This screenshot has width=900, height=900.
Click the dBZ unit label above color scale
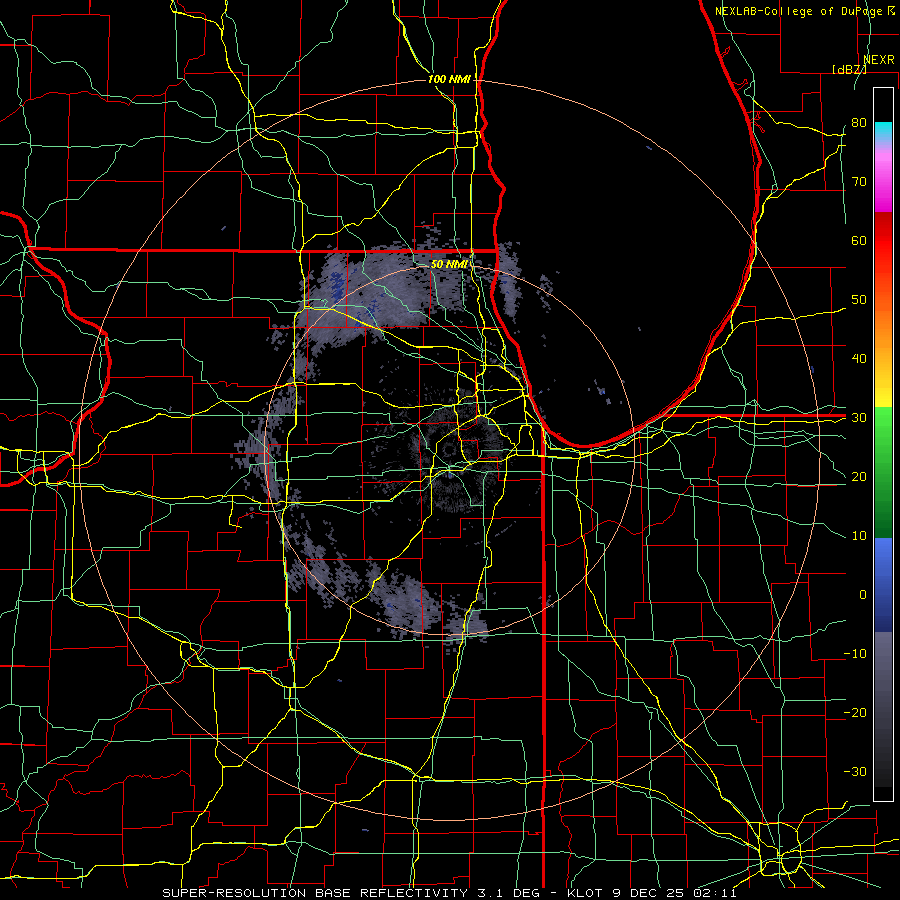point(849,69)
